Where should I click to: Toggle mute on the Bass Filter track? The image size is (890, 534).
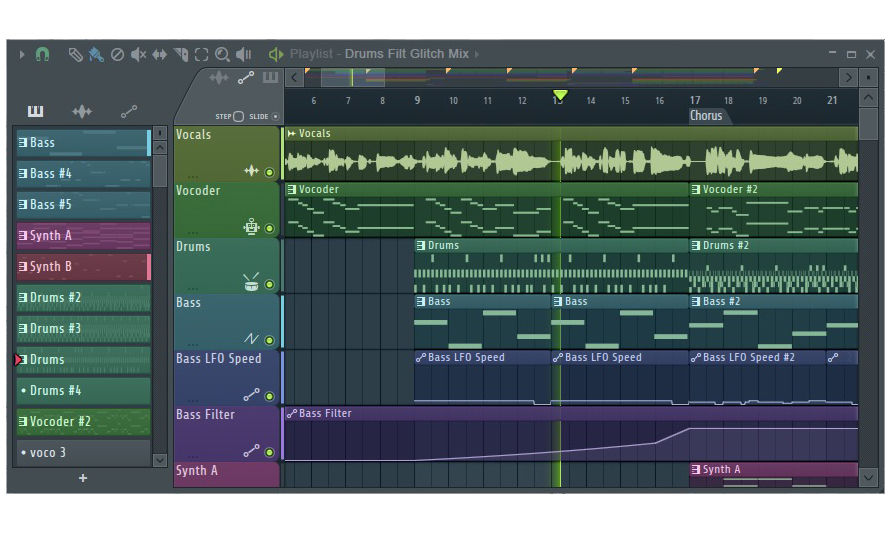coord(270,452)
